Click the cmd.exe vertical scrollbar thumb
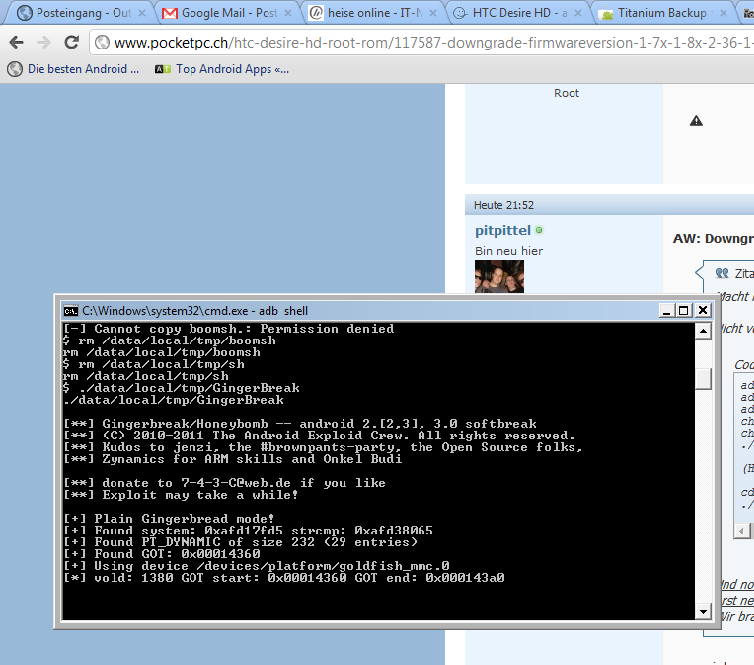 (704, 378)
